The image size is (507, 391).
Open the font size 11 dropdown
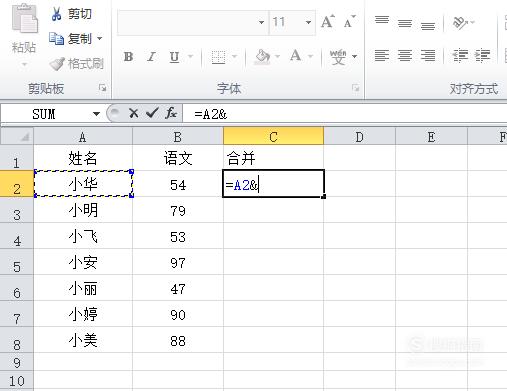(x=308, y=22)
